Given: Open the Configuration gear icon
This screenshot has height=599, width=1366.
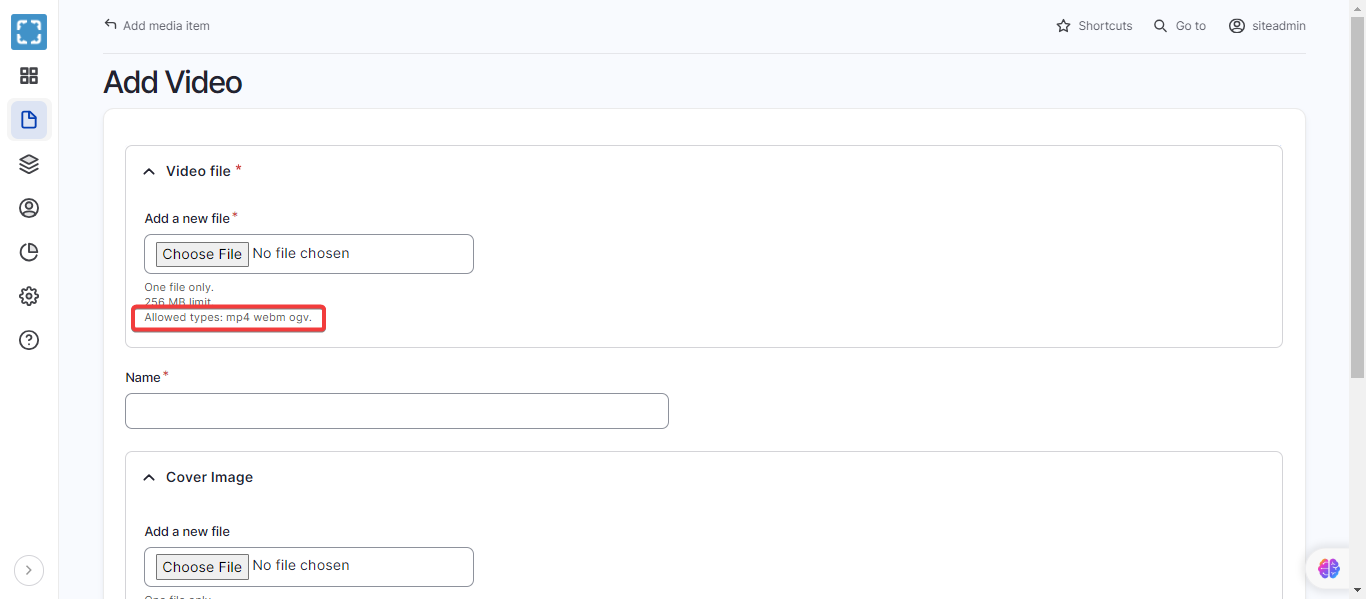Looking at the screenshot, I should pyautogui.click(x=29, y=296).
